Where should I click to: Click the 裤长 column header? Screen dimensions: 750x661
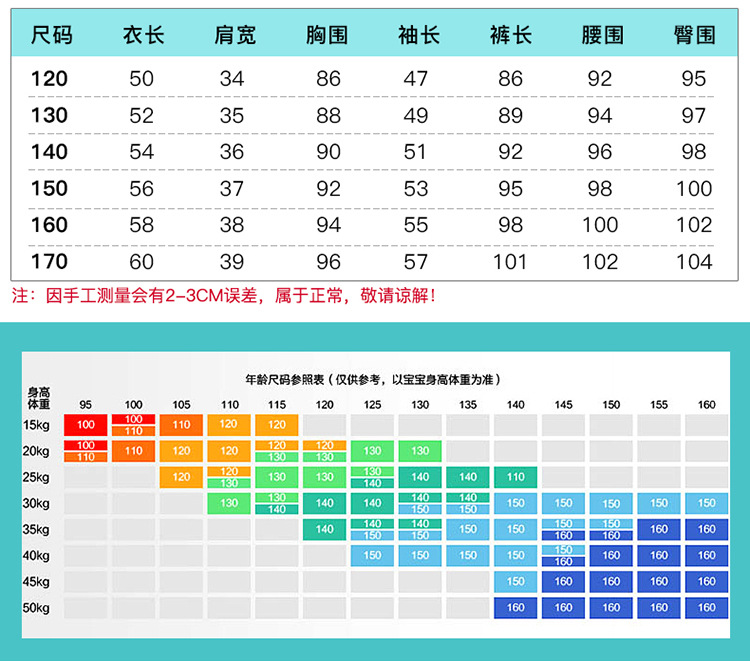tap(511, 35)
